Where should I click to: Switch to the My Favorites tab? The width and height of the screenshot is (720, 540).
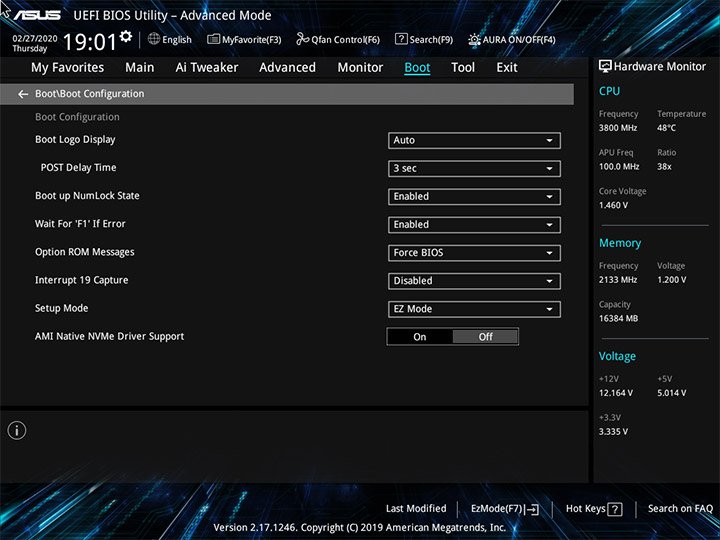(68, 68)
